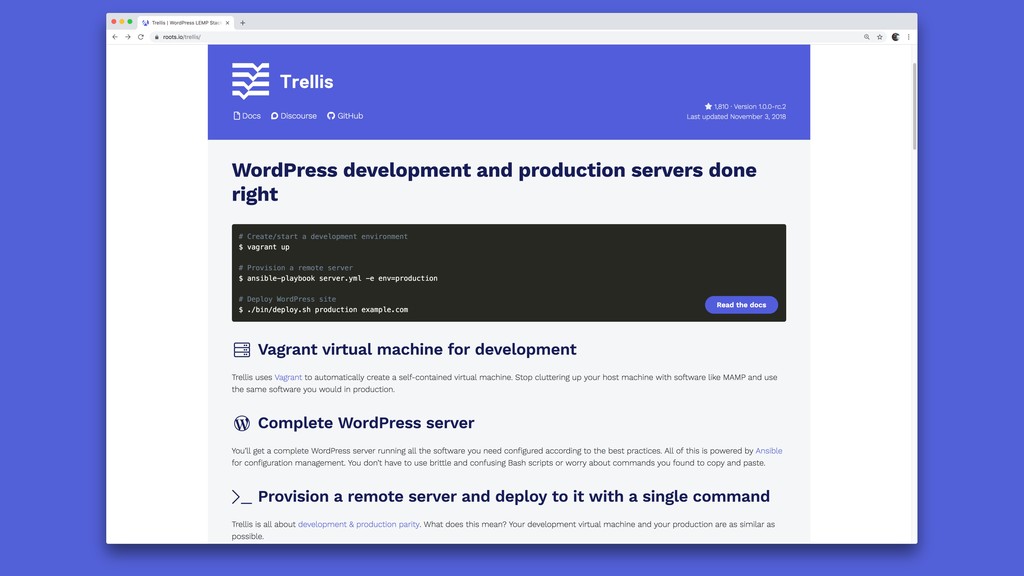Click 'Last updated November 3, 2018' text
The width and height of the screenshot is (1024, 576).
coord(736,117)
